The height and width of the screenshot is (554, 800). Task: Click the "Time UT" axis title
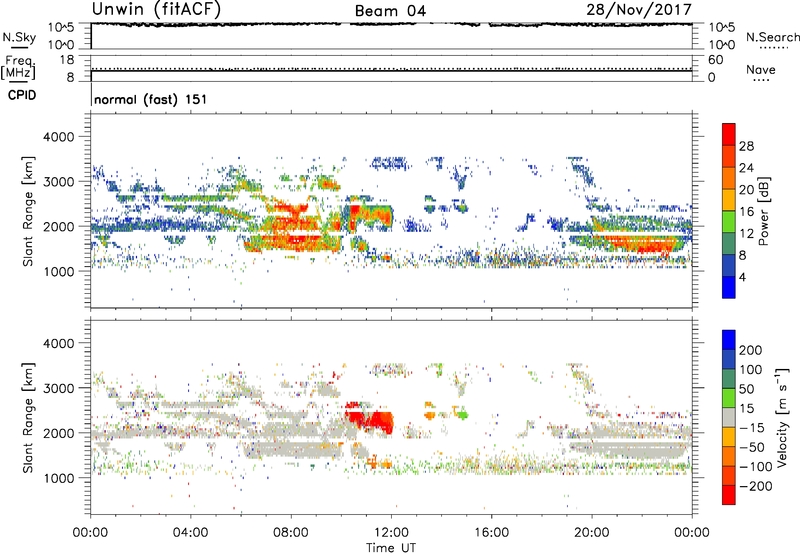(x=391, y=548)
